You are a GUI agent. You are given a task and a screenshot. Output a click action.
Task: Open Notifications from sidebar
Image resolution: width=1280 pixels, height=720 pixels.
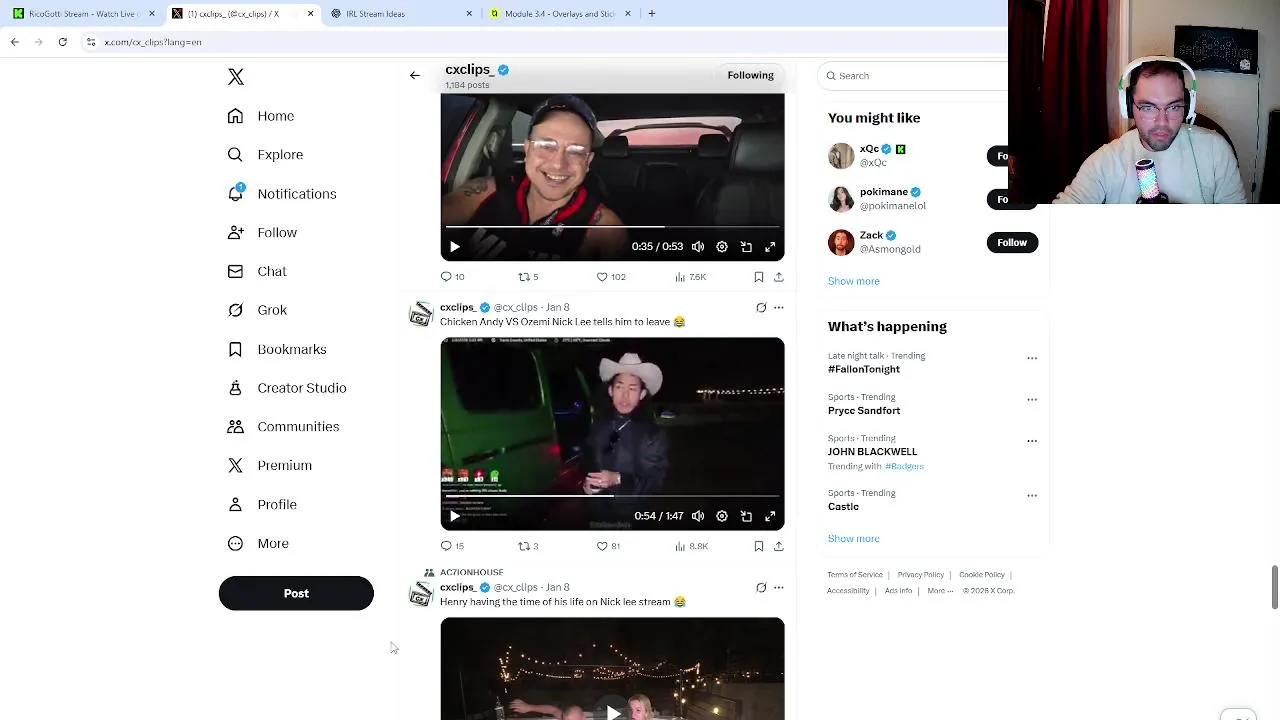tap(282, 194)
